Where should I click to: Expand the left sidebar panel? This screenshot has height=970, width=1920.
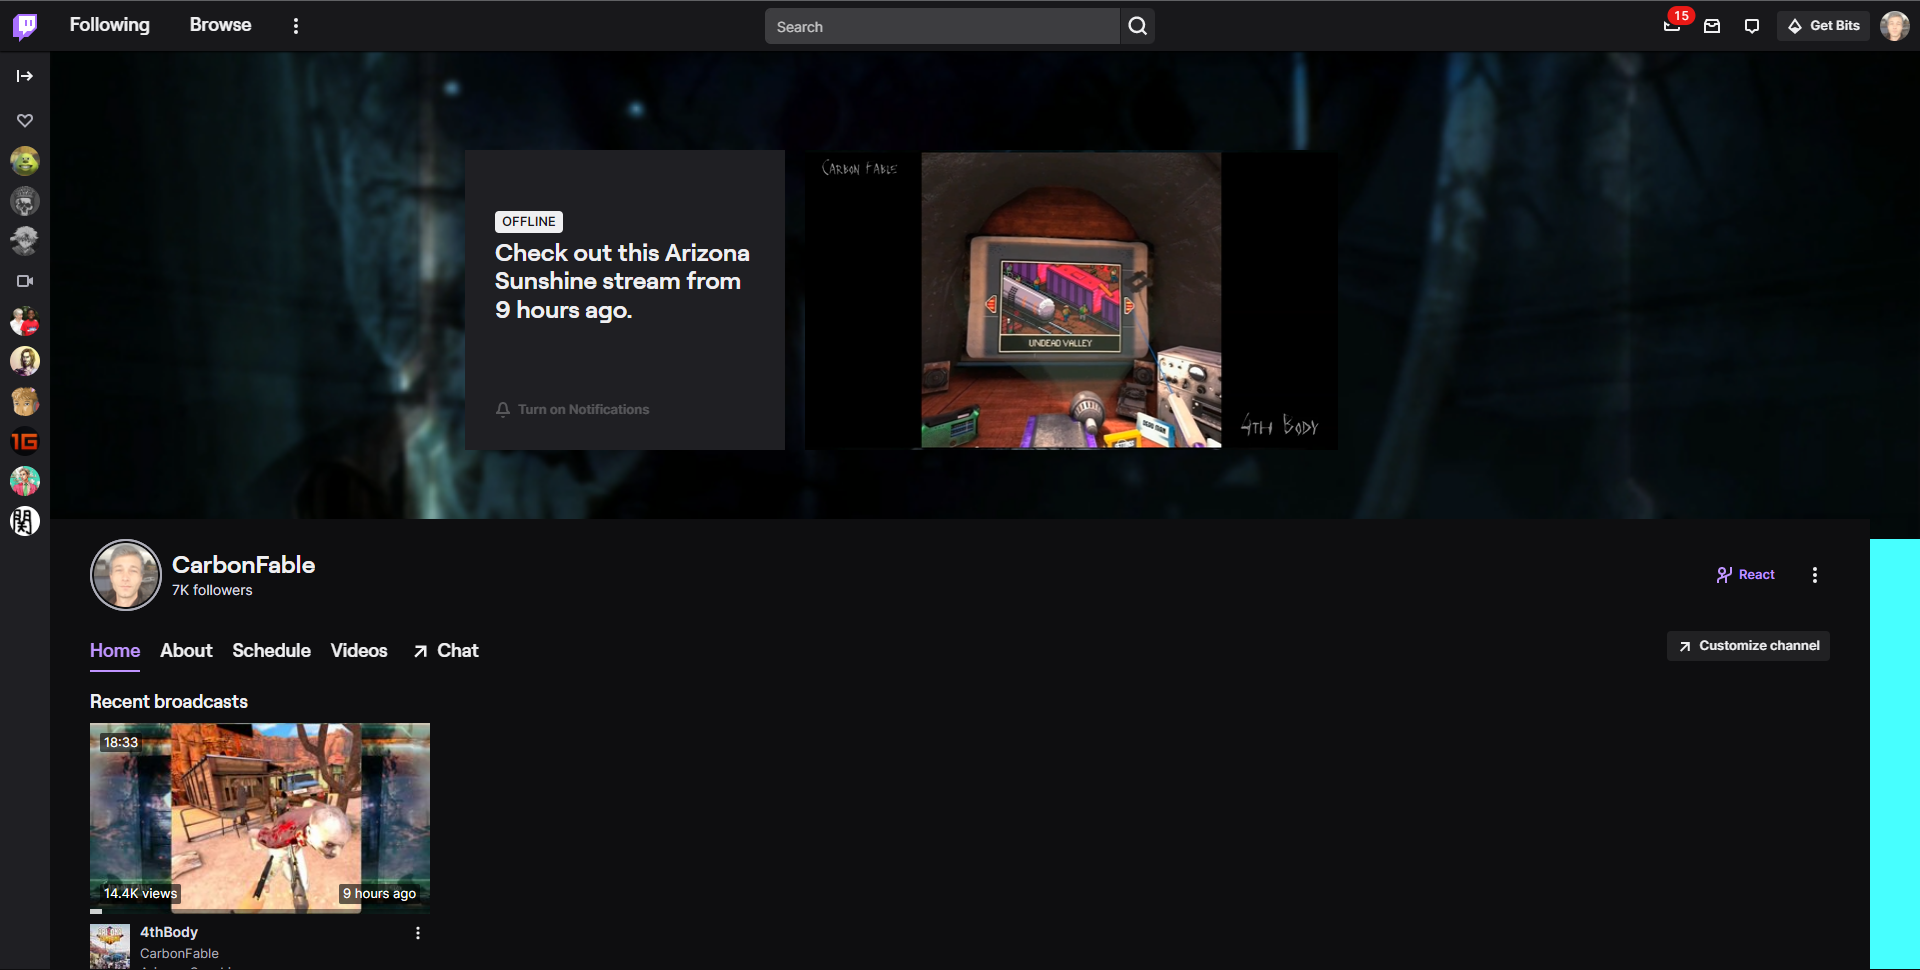click(25, 76)
